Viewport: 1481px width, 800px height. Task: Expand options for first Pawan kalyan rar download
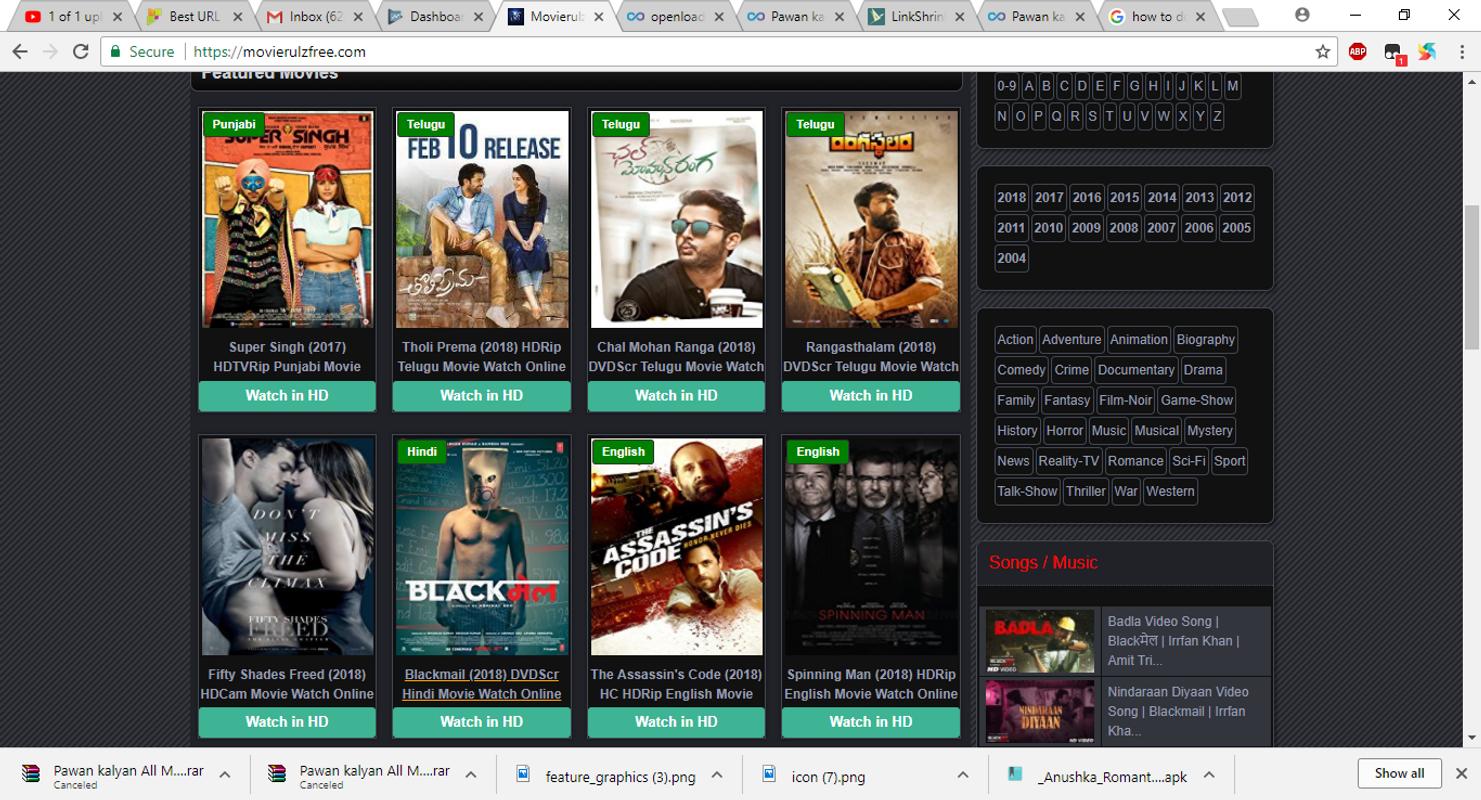tap(225, 775)
